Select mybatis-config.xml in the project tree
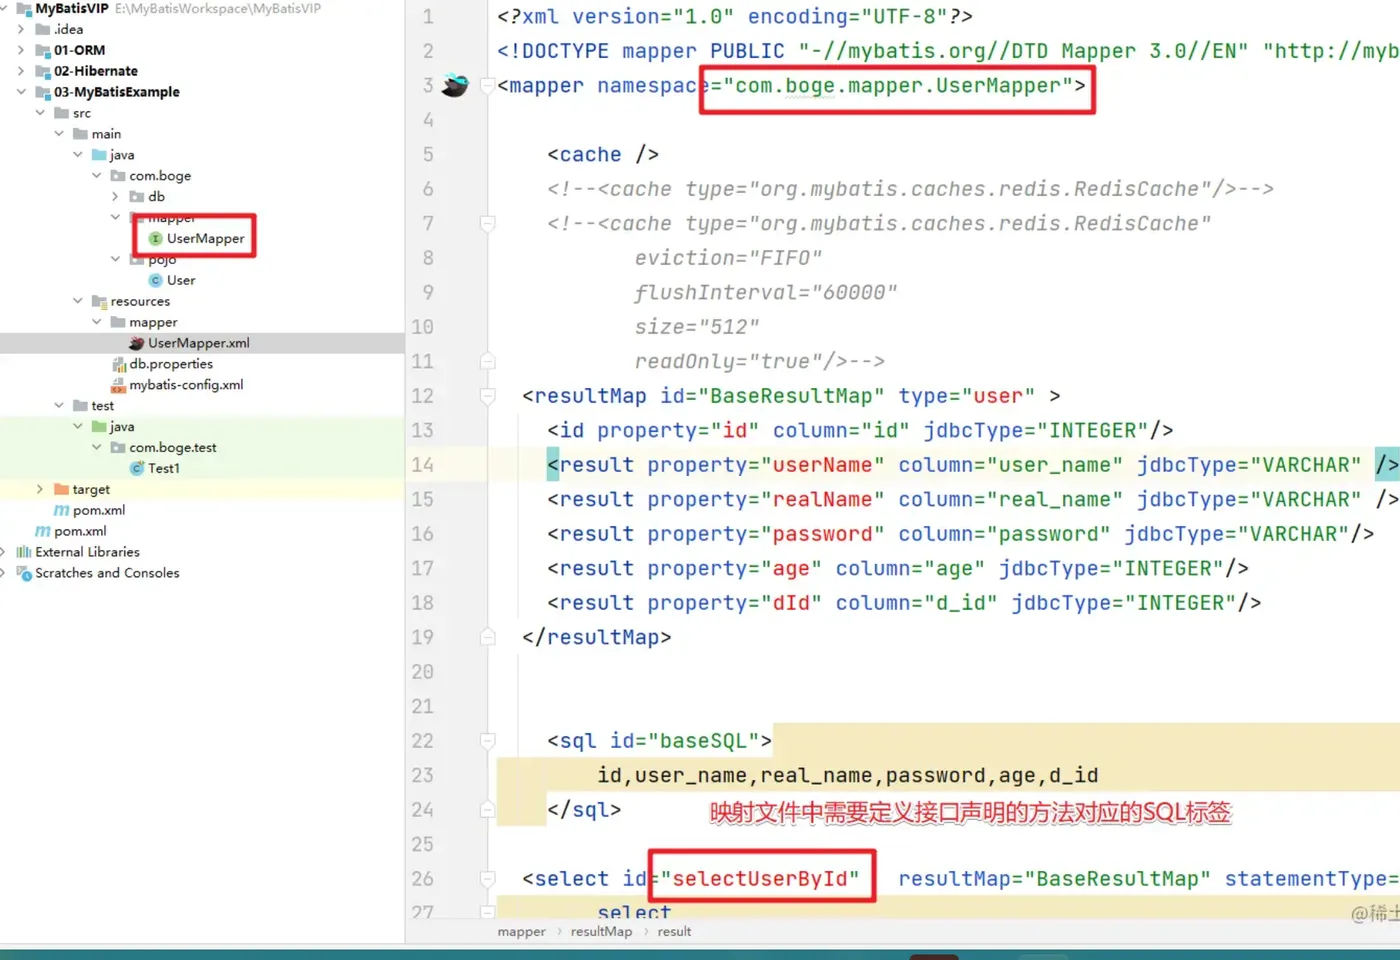 (186, 385)
